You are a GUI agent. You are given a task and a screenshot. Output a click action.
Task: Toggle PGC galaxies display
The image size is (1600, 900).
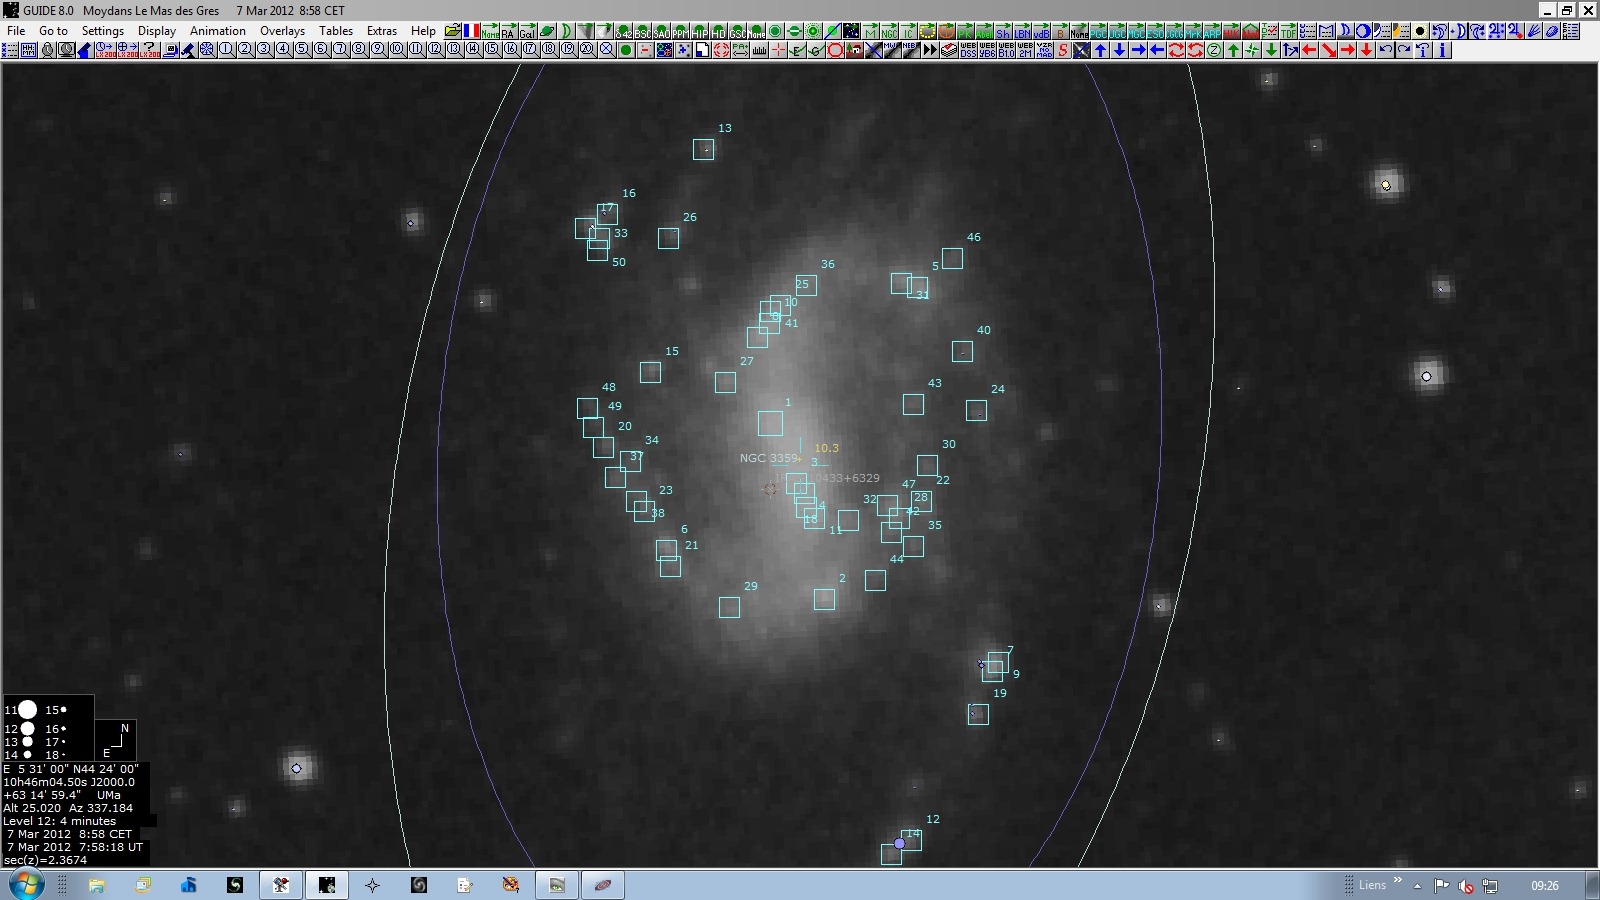1098,31
